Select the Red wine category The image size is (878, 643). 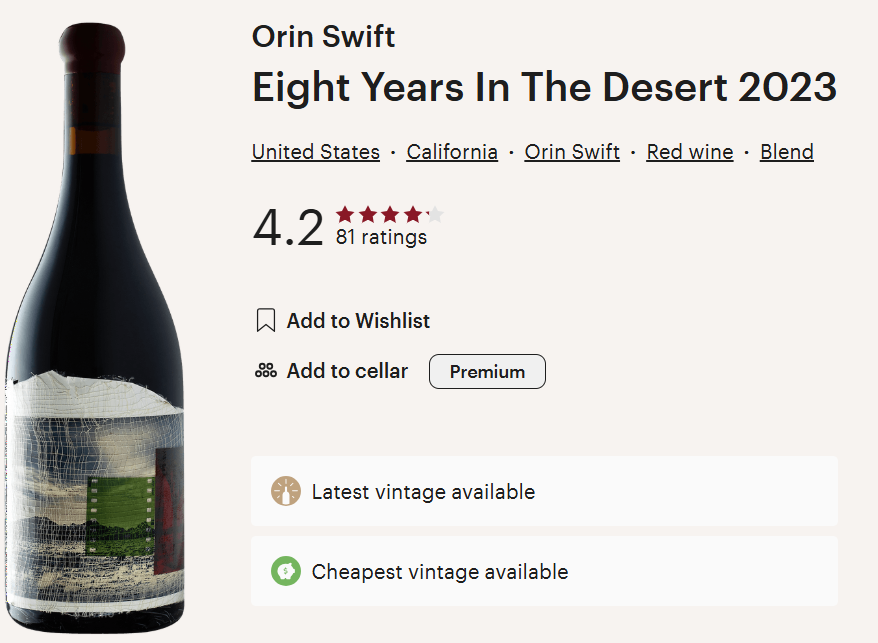(x=690, y=151)
